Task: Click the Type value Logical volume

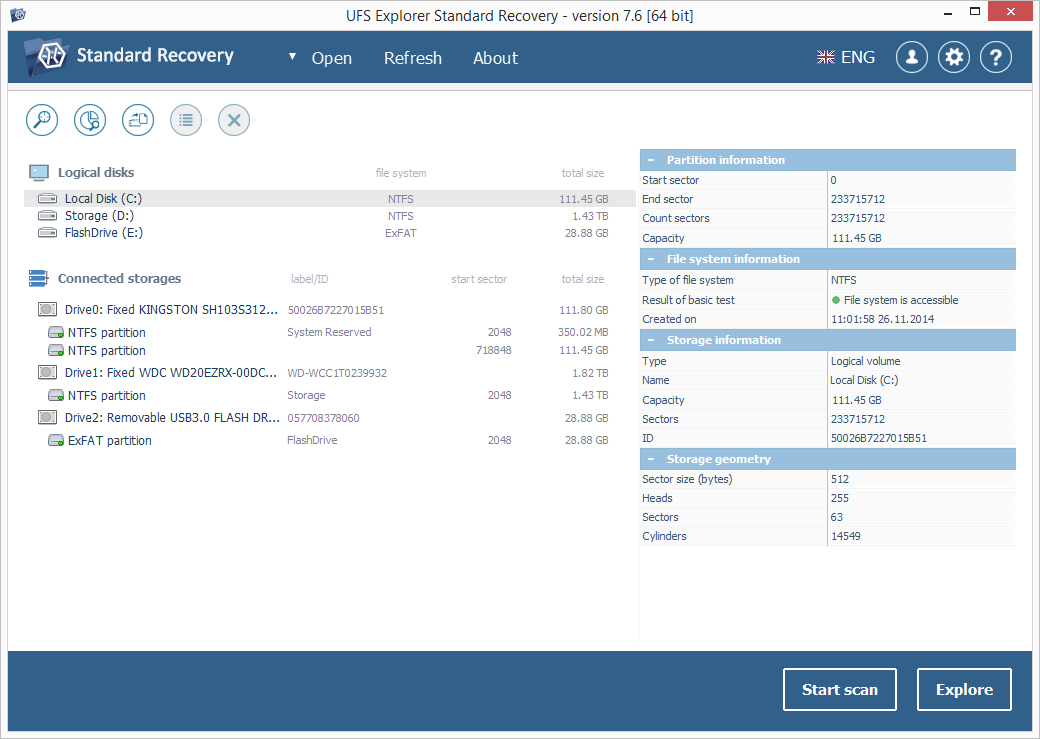Action: click(x=866, y=361)
